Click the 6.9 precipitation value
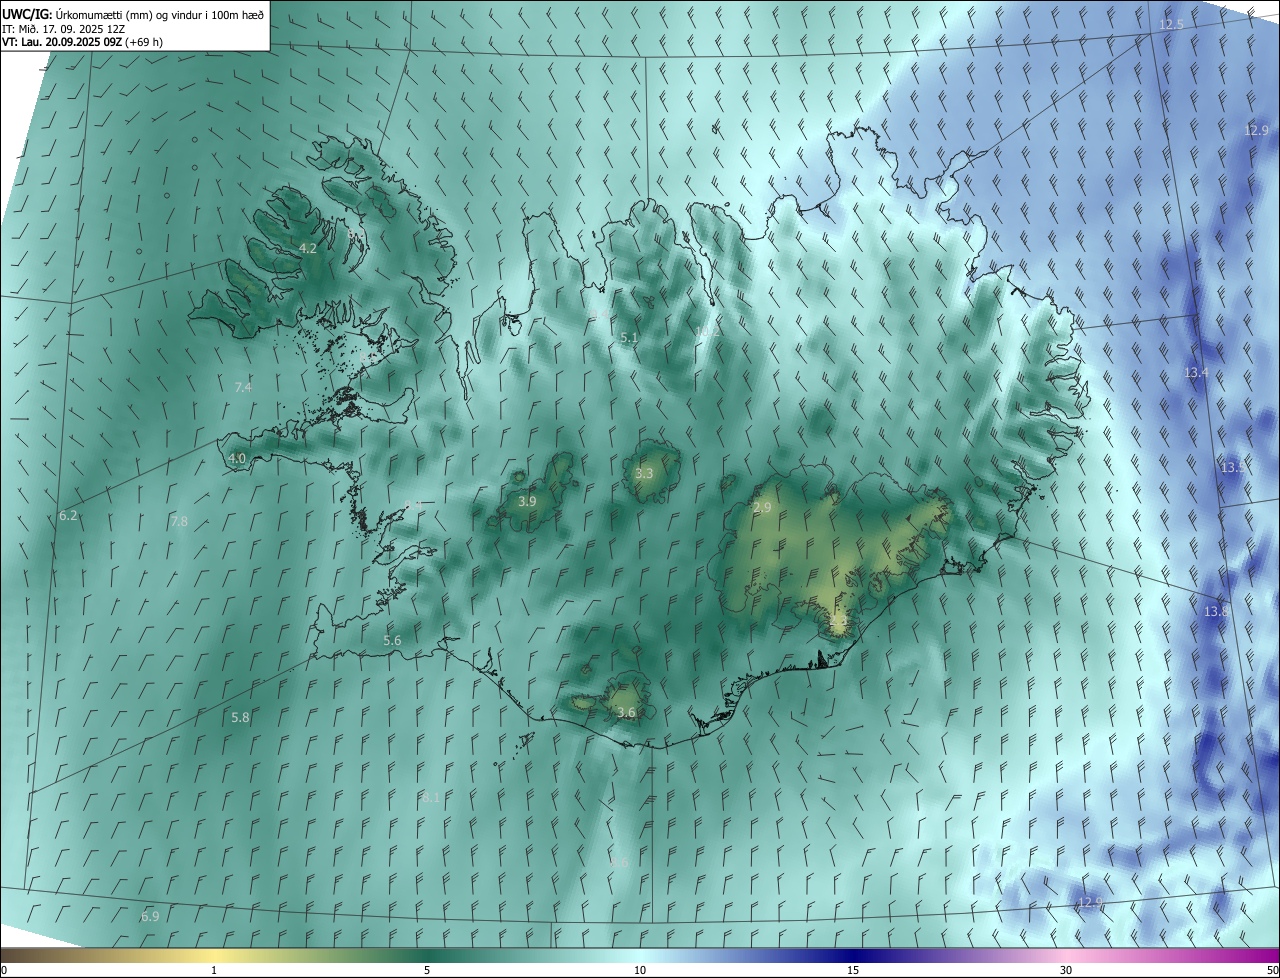 [150, 917]
